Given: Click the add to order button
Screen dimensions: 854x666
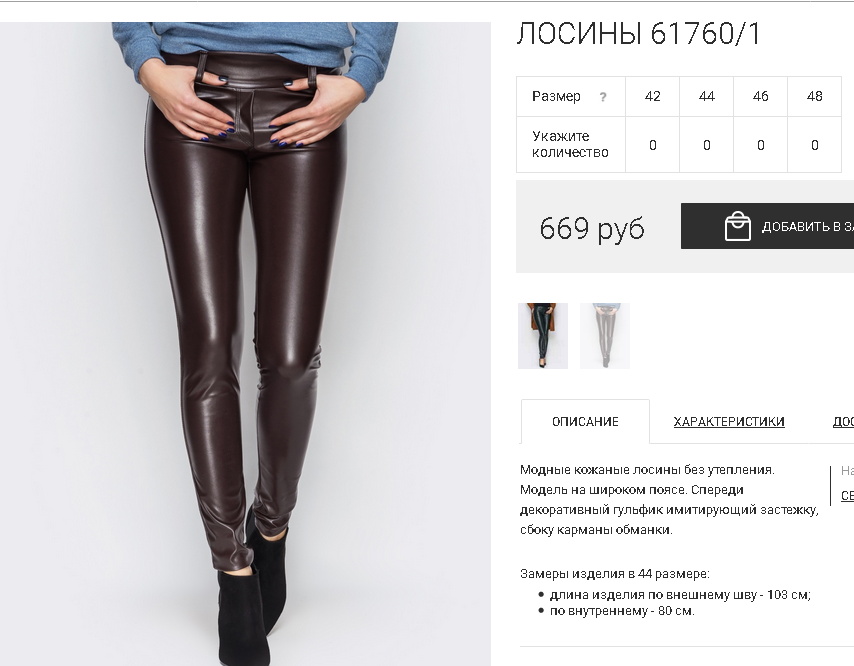Looking at the screenshot, I should [767, 226].
